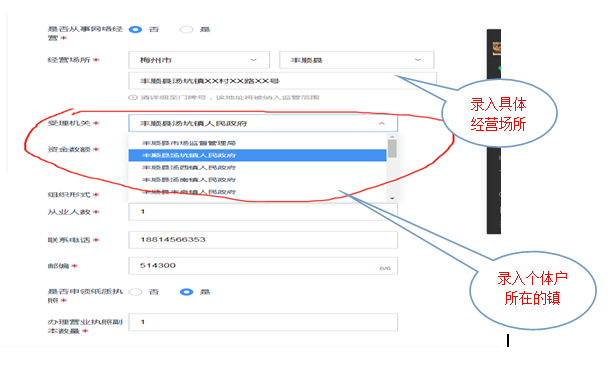Select 否 for 是否从事网络经营
The height and width of the screenshot is (369, 616).
(136, 29)
